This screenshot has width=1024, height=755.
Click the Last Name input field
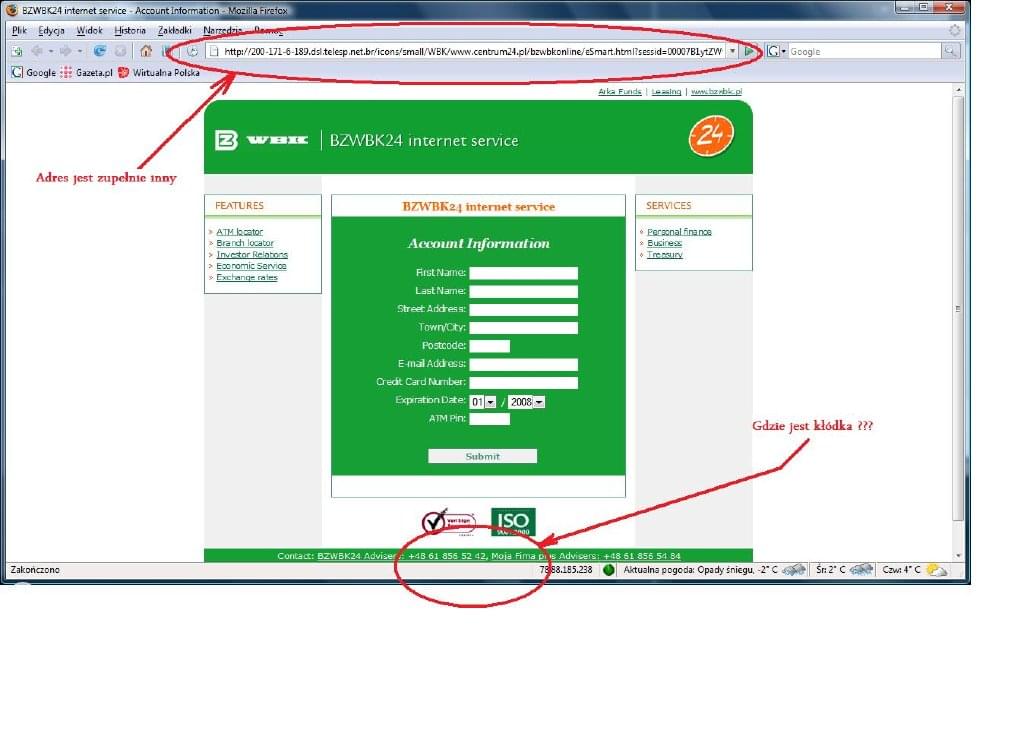[524, 291]
